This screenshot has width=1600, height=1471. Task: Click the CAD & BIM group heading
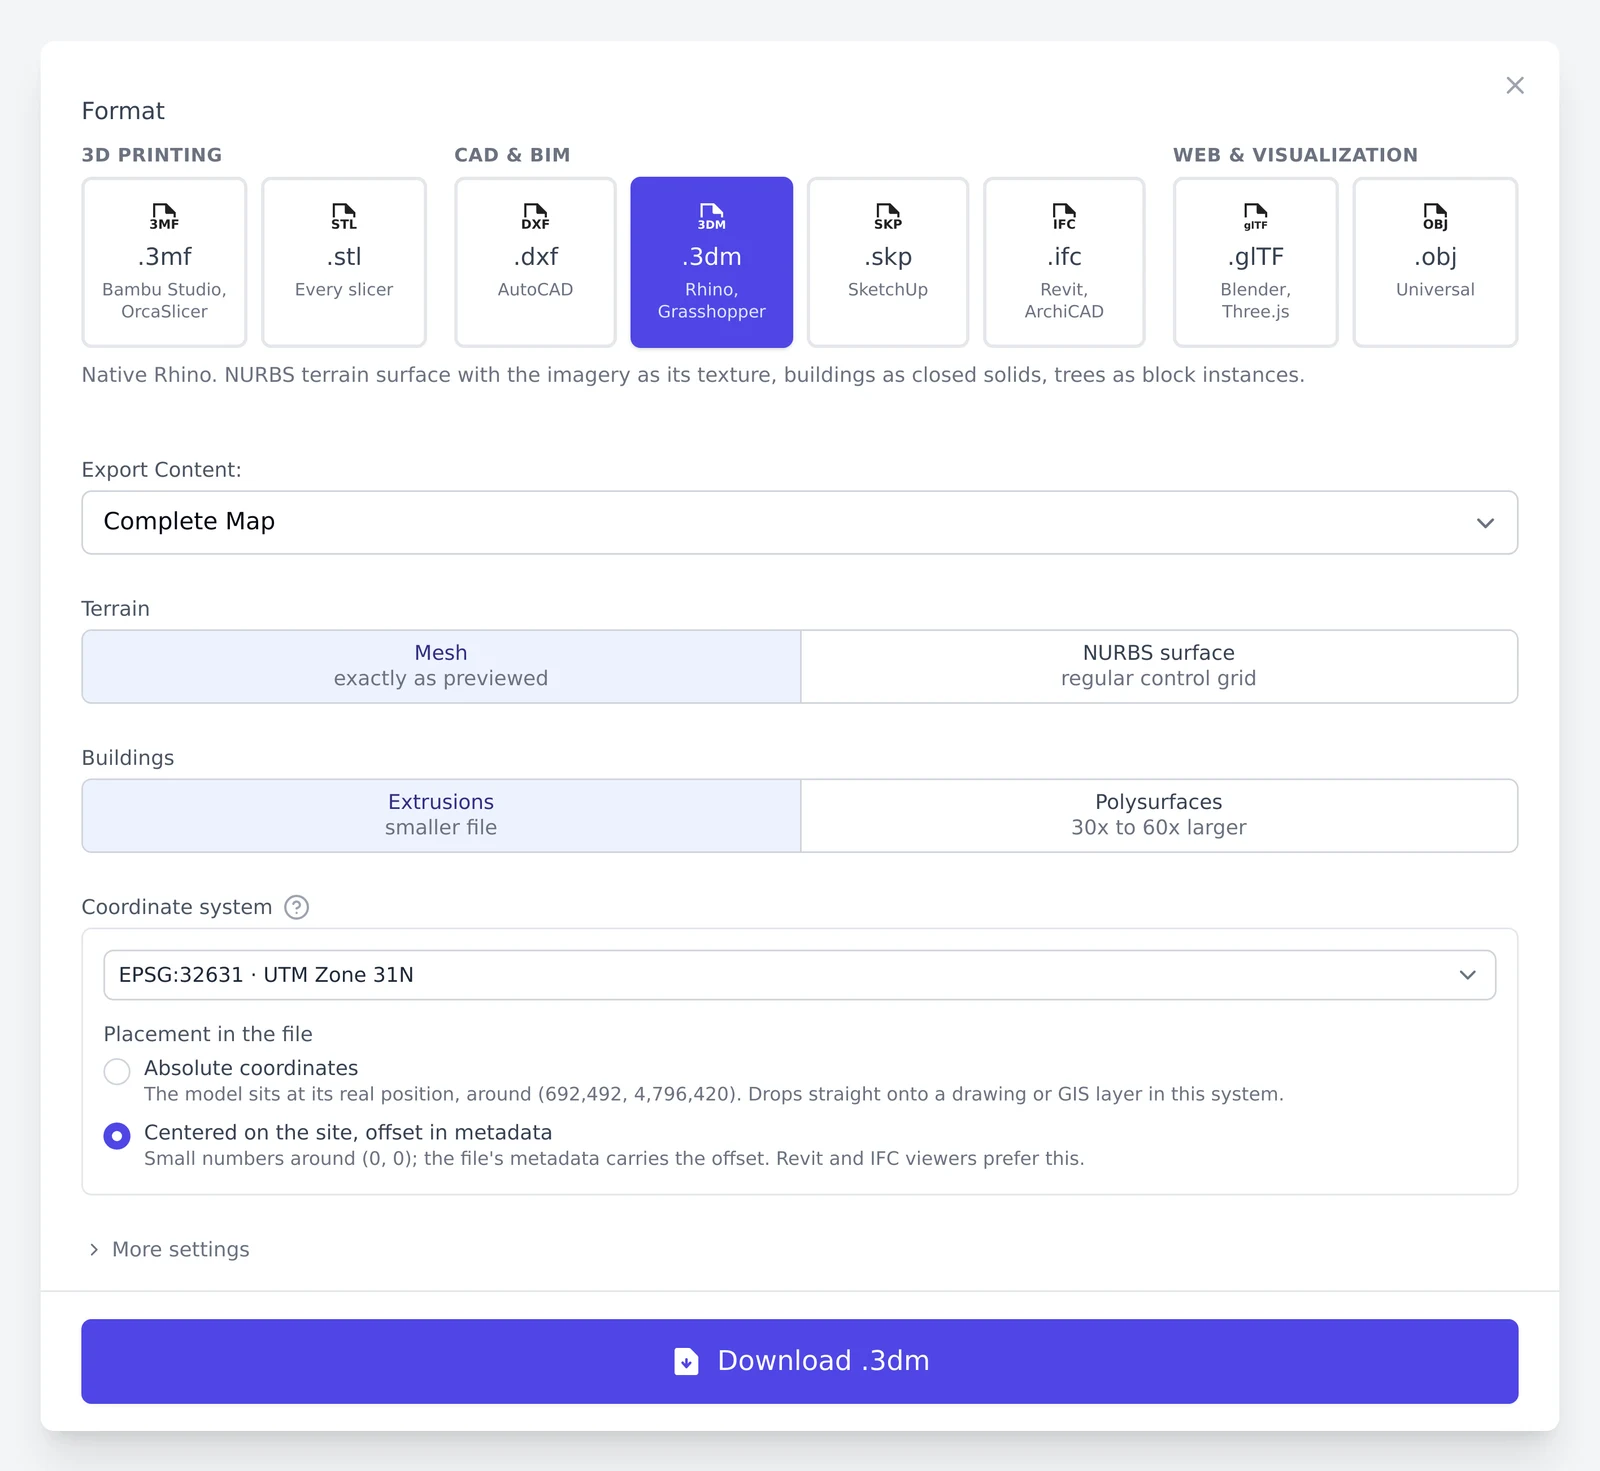[512, 155]
